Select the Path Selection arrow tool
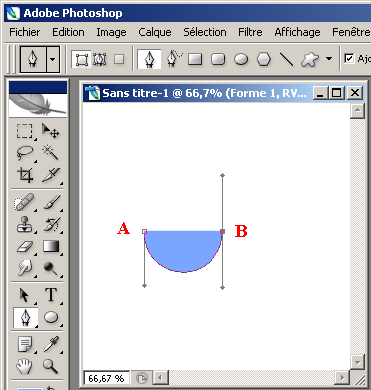371x390 pixels. point(25,295)
